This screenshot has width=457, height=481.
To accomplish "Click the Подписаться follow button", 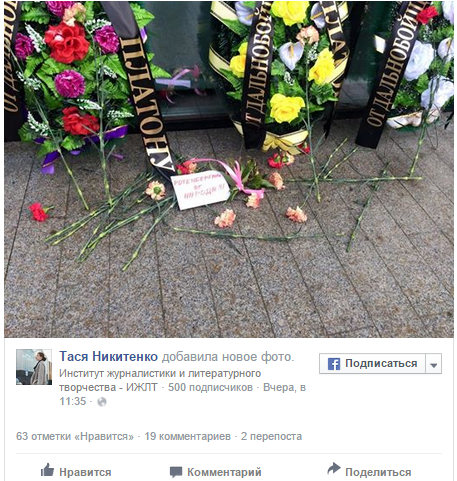I will point(372,364).
